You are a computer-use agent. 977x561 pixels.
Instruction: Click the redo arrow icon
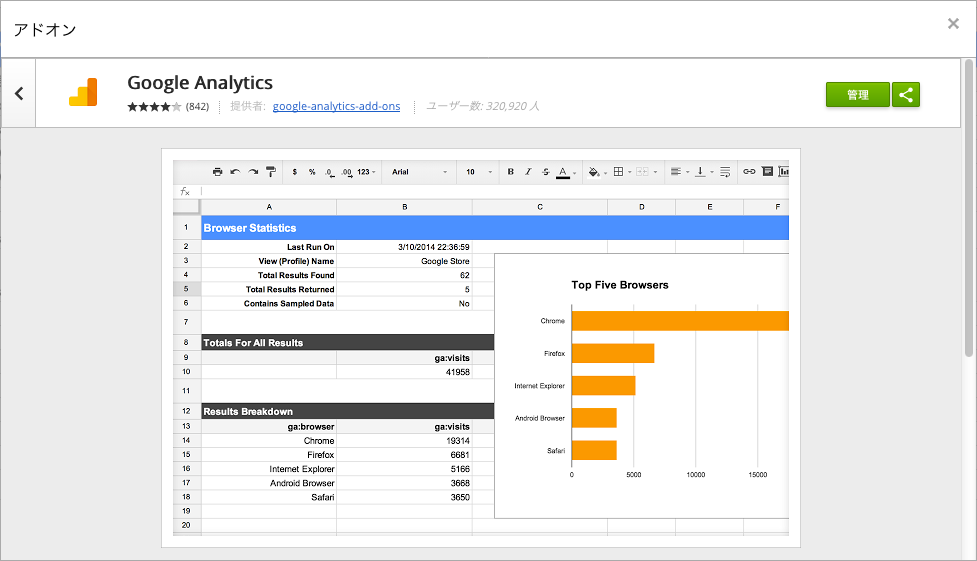coord(253,171)
